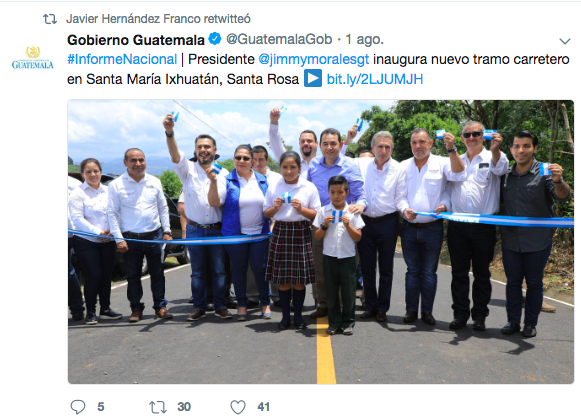Open the #InformeNacional hashtag
Viewport: 581px width, 420px height.
122,59
